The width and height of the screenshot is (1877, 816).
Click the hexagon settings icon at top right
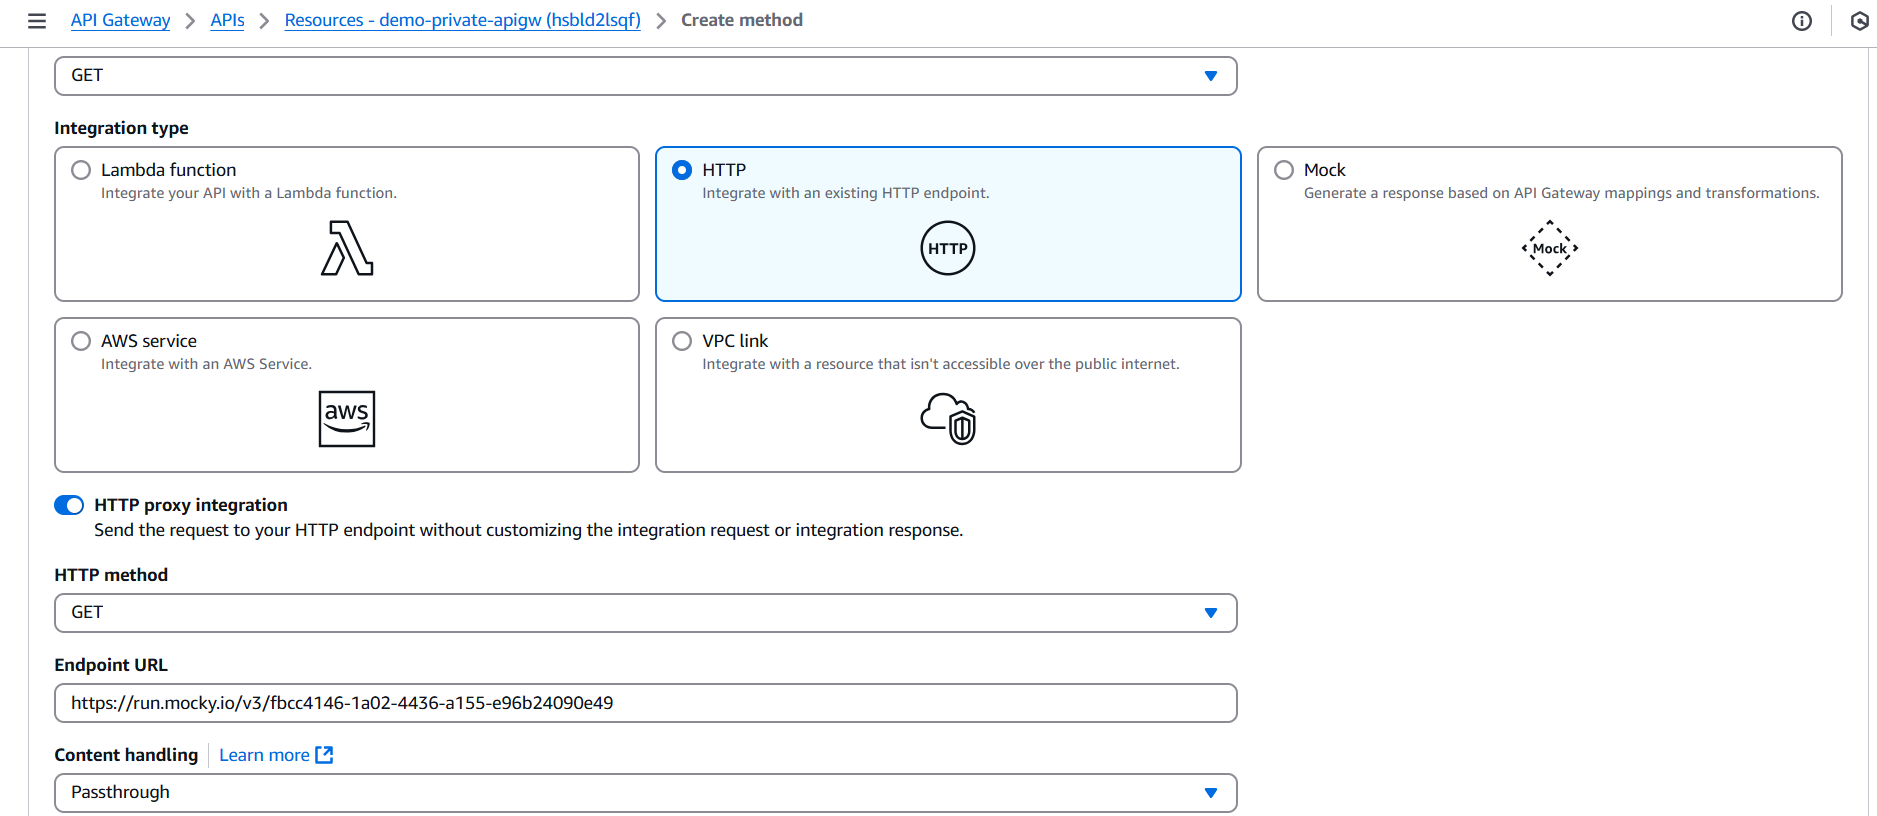[1860, 21]
